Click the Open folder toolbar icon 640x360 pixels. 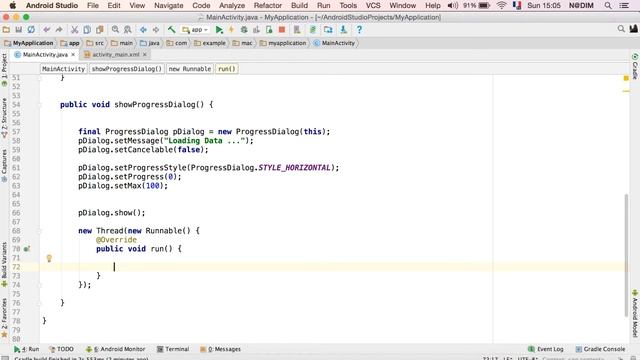point(6,30)
